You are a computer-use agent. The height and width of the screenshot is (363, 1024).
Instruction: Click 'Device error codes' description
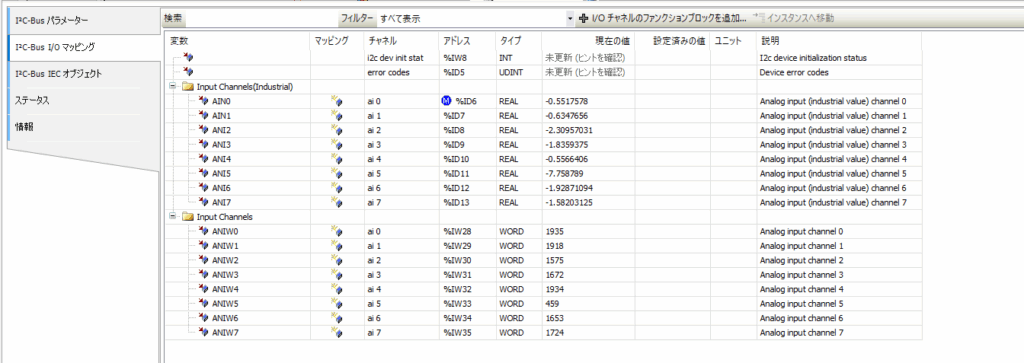click(794, 72)
